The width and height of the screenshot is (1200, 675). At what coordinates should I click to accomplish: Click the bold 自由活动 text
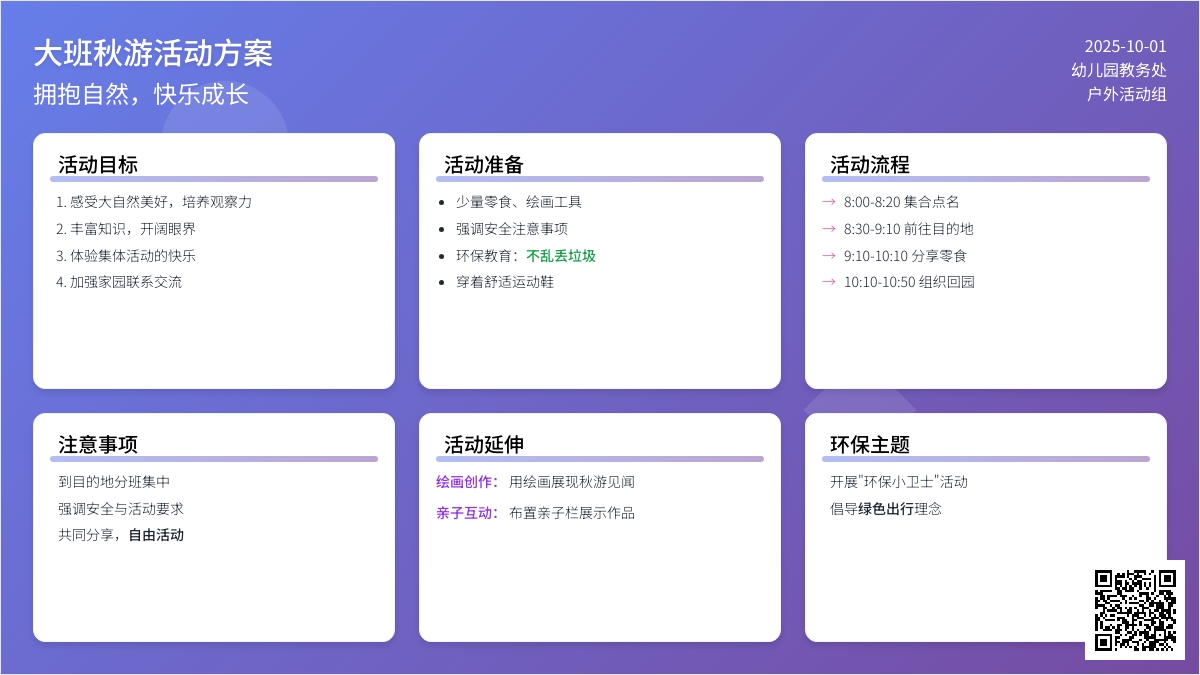[156, 535]
